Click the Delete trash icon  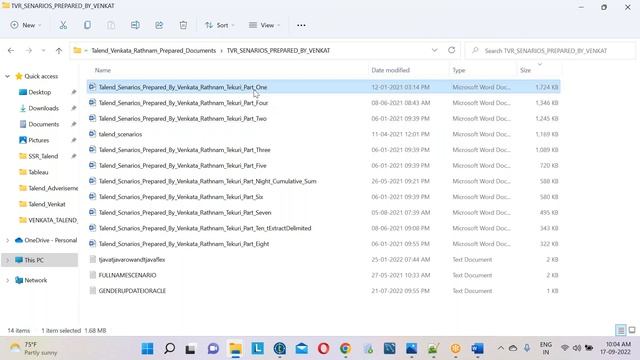coord(183,25)
